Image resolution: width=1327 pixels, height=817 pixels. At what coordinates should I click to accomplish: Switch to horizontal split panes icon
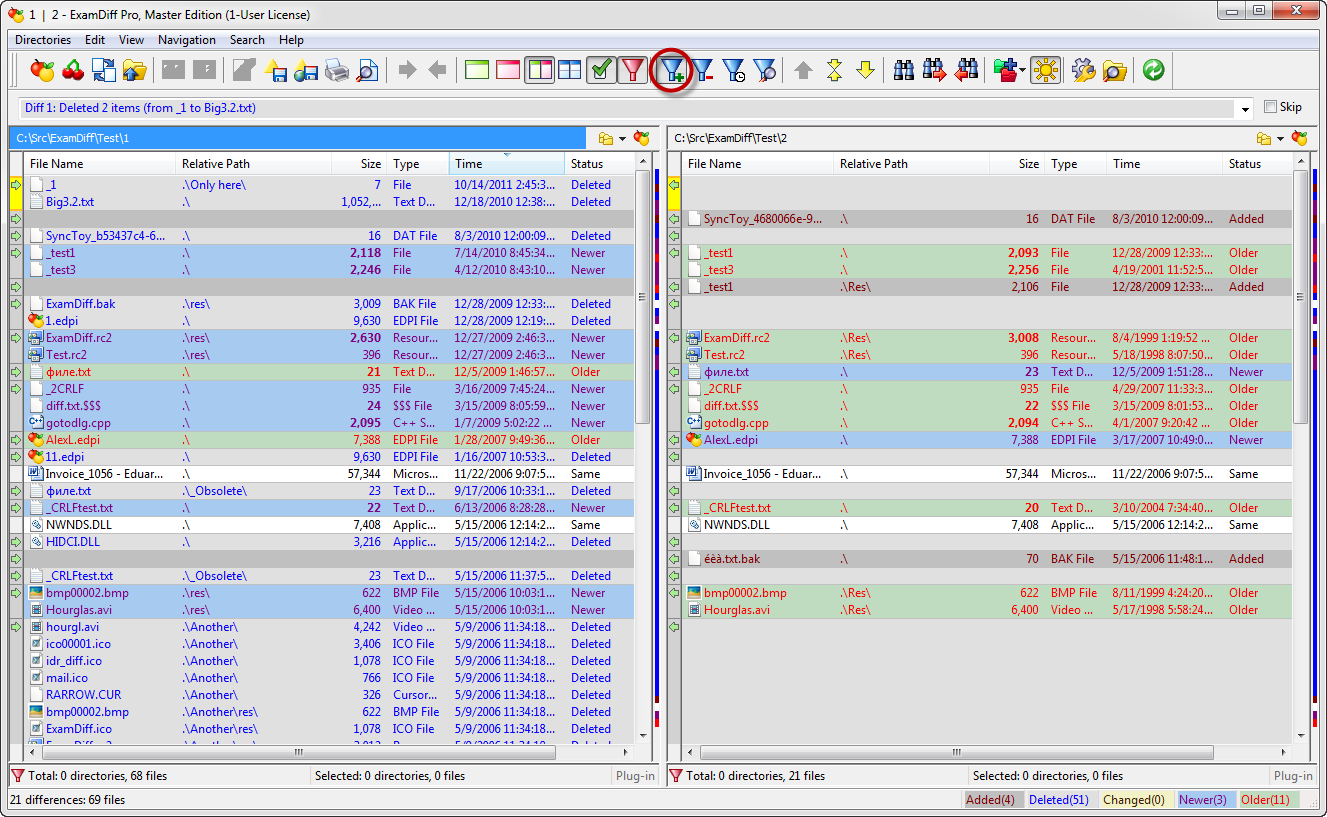[570, 70]
